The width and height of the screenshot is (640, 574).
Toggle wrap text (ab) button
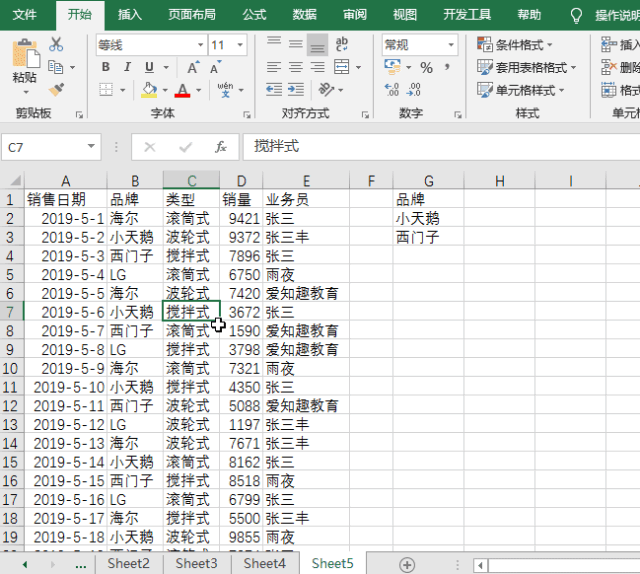coord(342,43)
